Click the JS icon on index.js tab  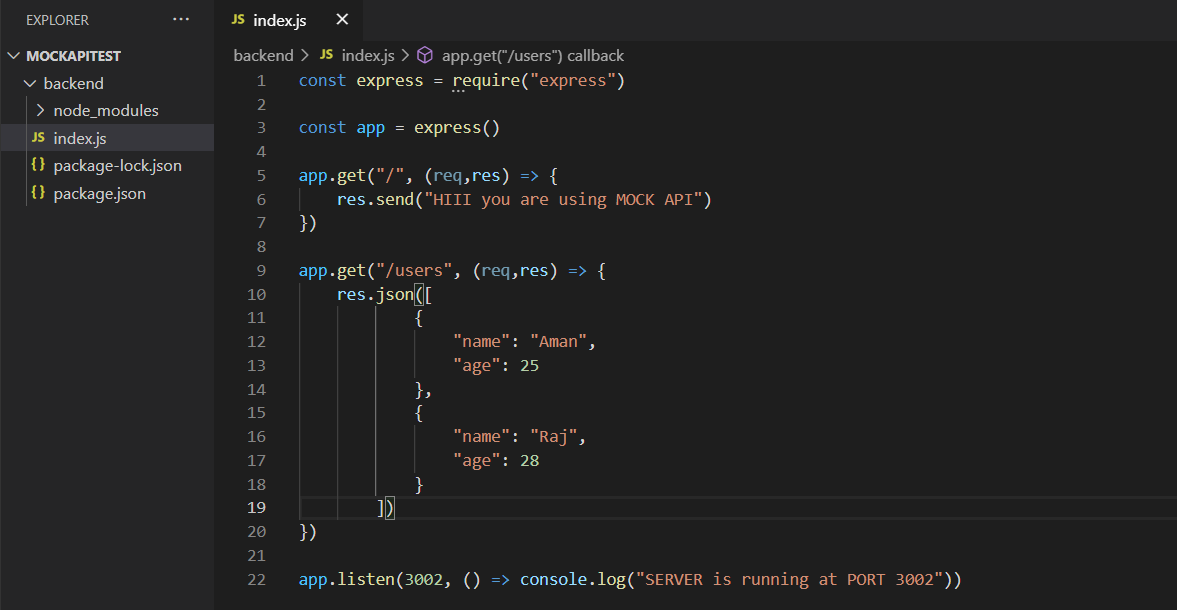[238, 20]
